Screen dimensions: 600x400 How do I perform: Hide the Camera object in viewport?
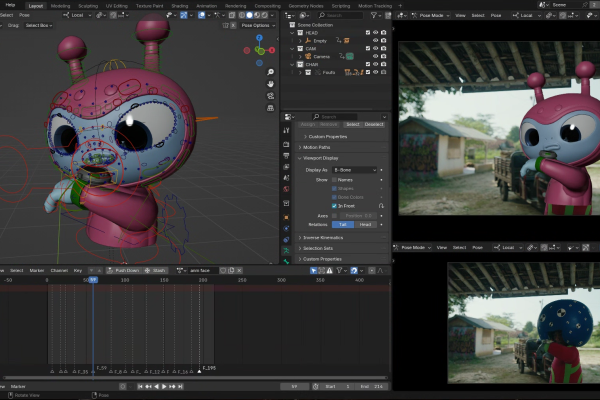375,56
